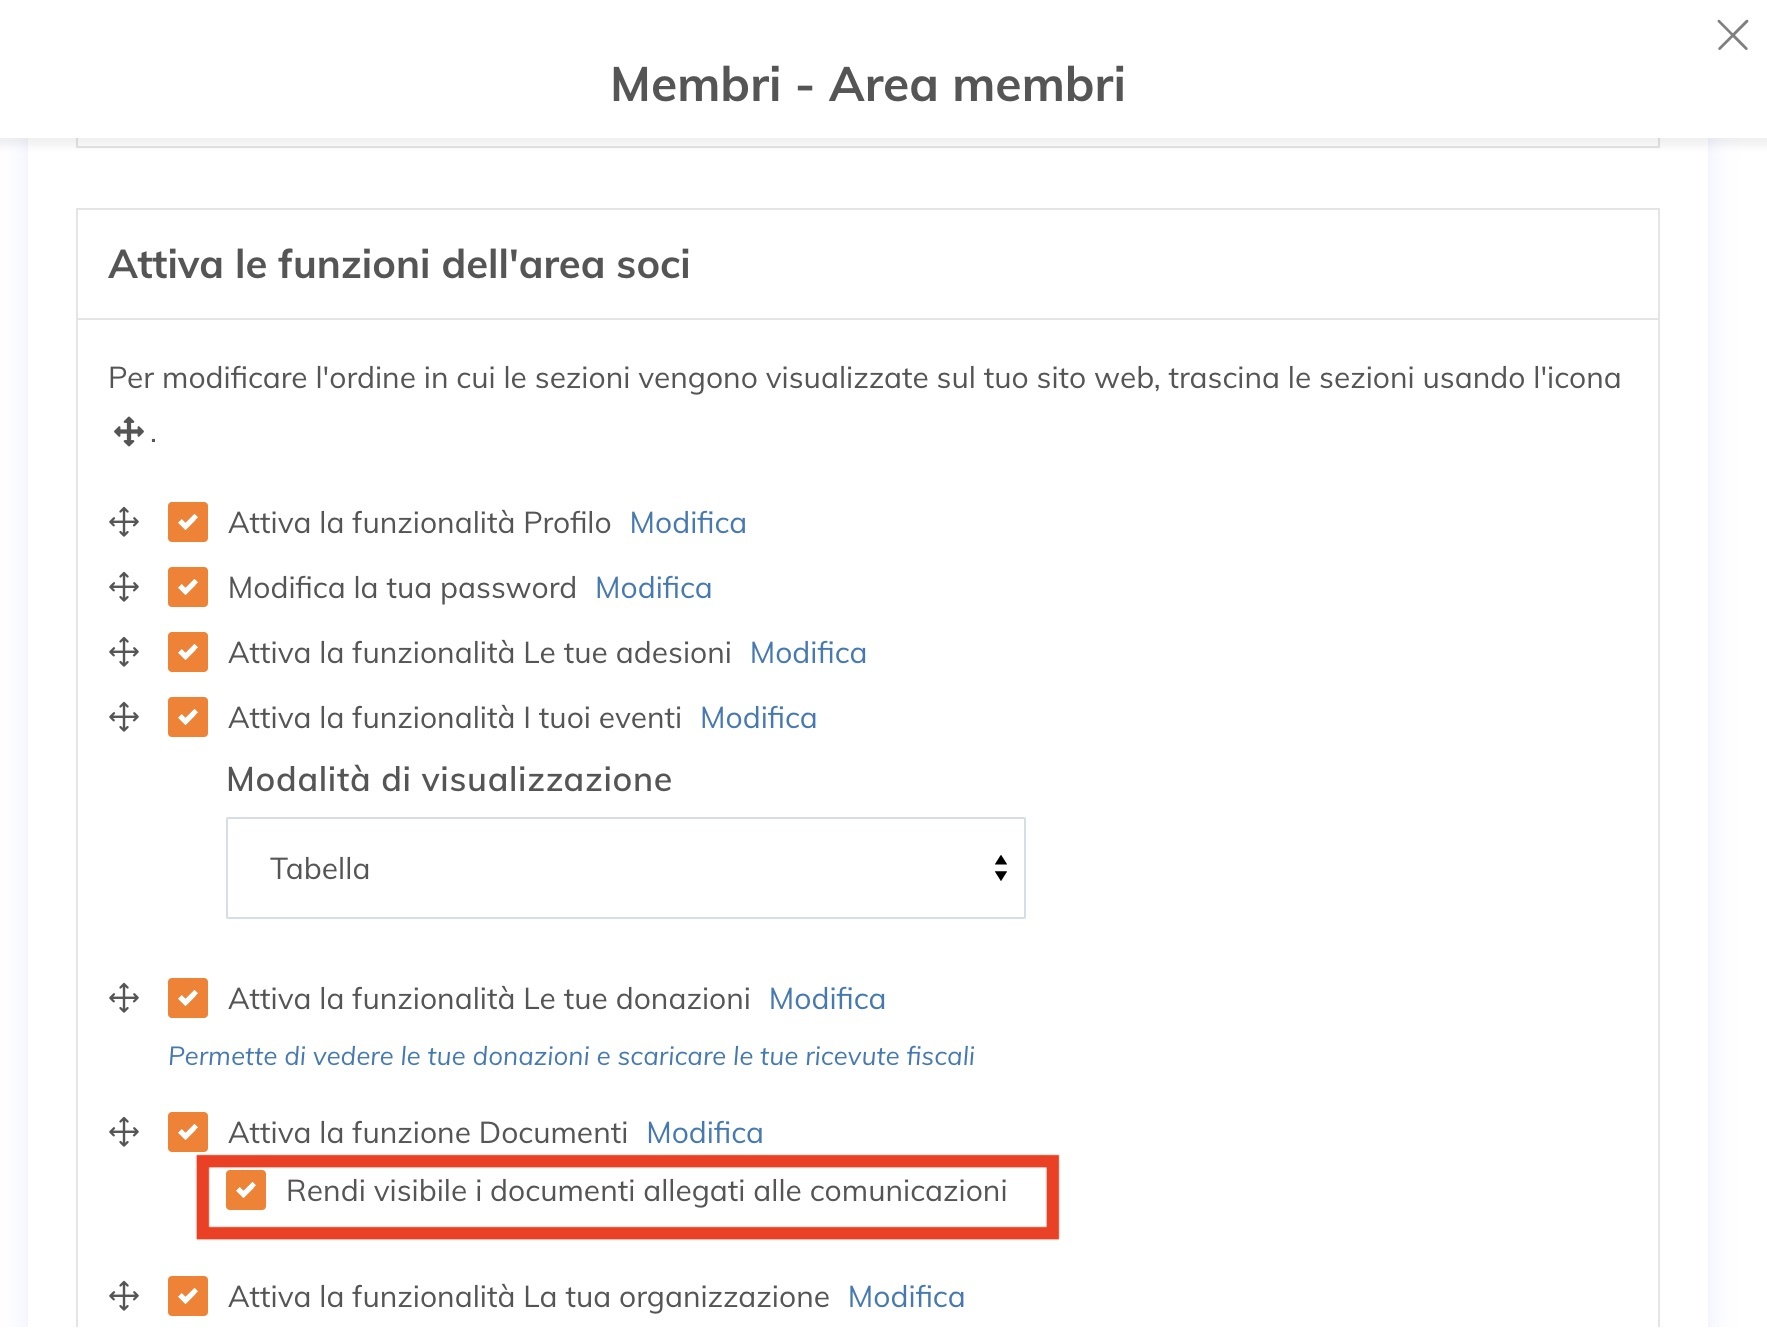1767x1334 pixels.
Task: Click the move icon beside I tuoi eventi
Action: coord(124,717)
